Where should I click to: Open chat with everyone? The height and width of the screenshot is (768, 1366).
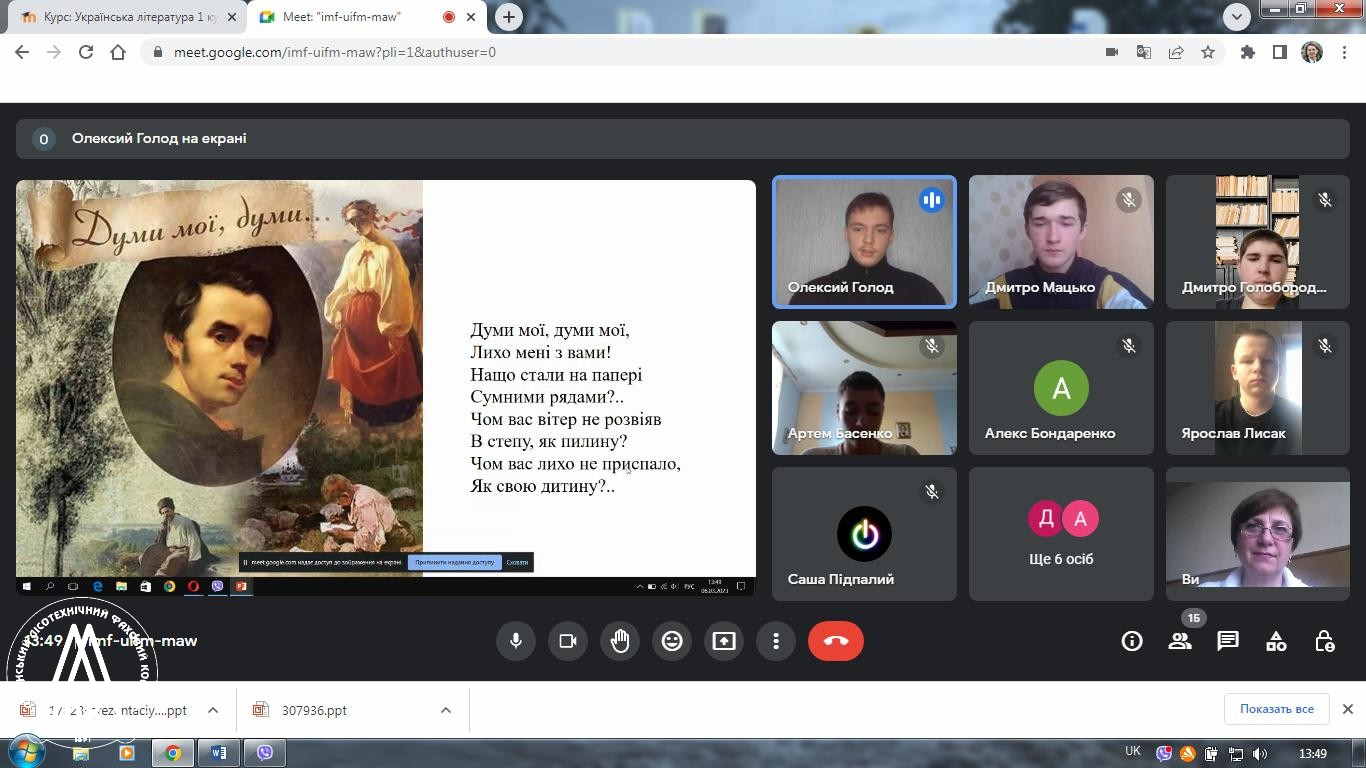pyautogui.click(x=1228, y=641)
